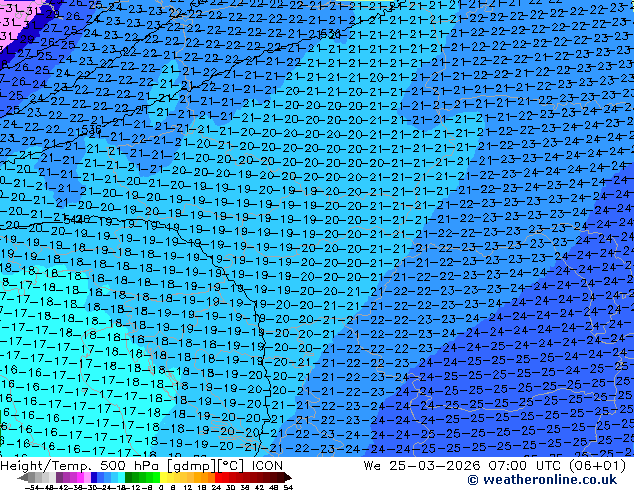
Task: Click the '(06+01)' forecast run label
Action: 597,466
